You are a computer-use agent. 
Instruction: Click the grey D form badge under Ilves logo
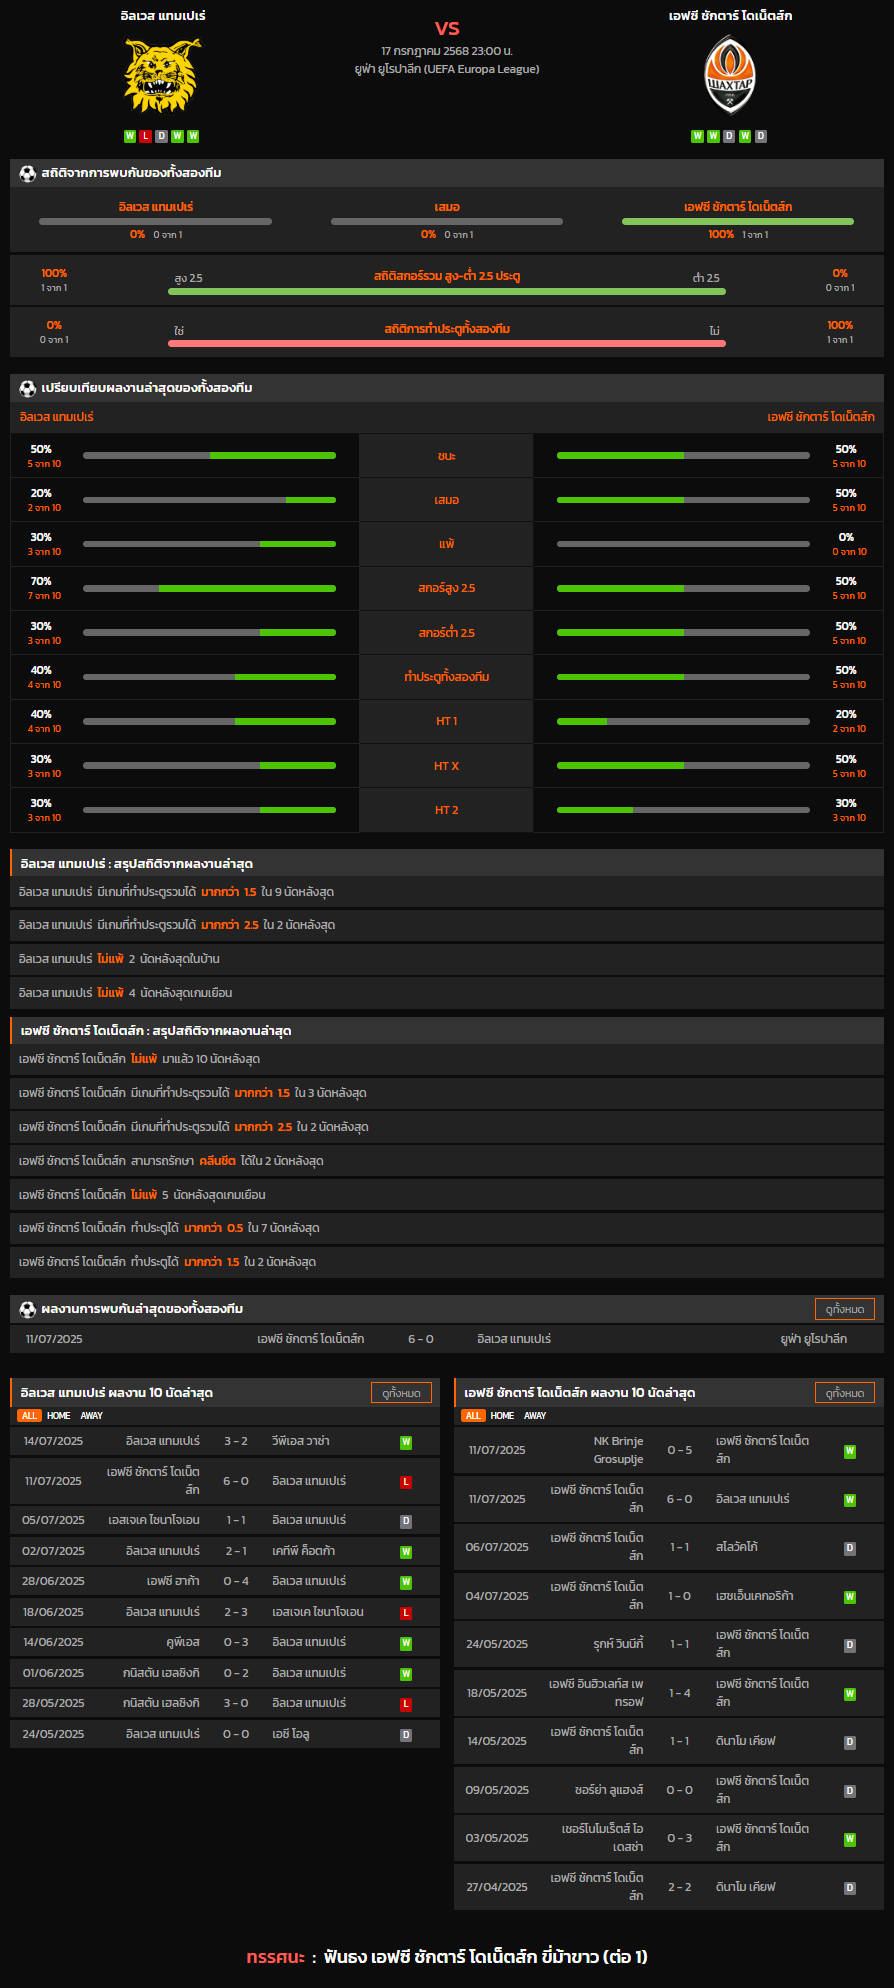point(161,136)
